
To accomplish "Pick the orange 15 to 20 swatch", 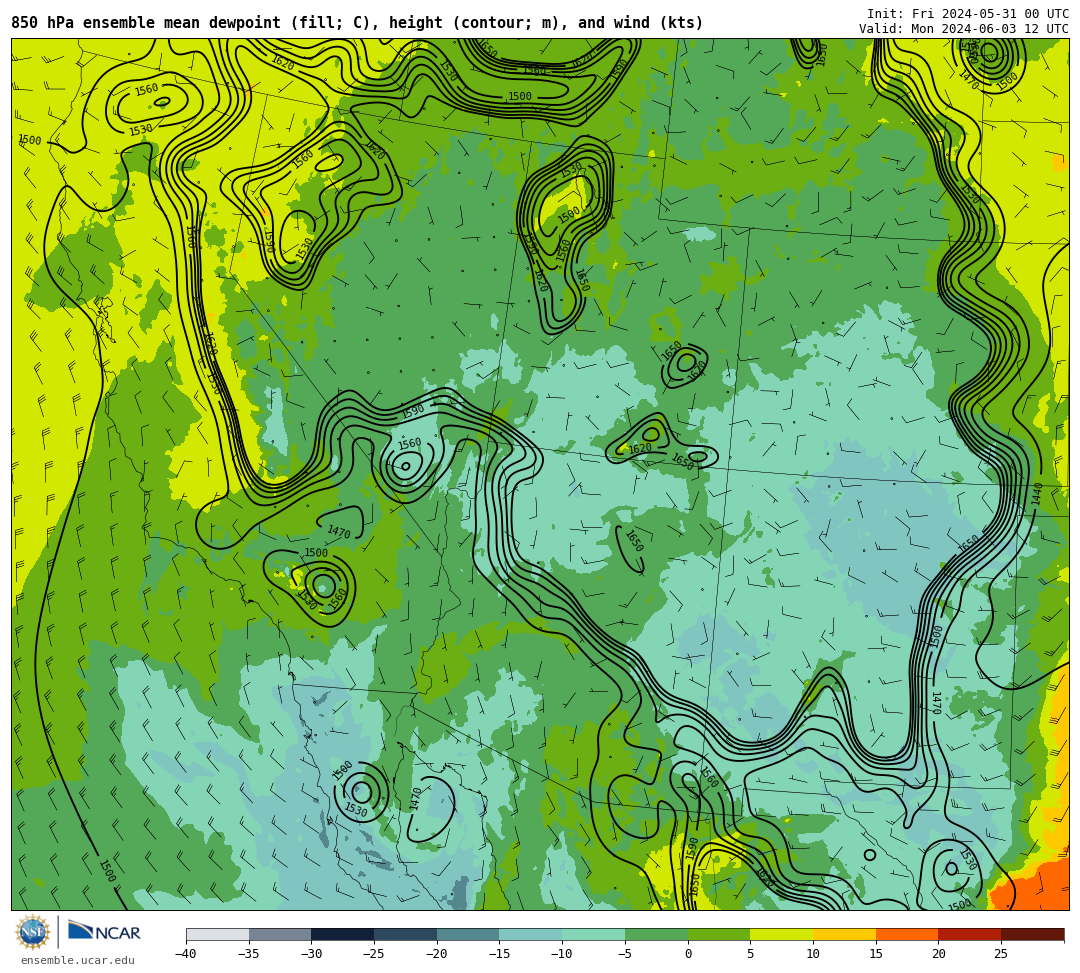I will [907, 934].
